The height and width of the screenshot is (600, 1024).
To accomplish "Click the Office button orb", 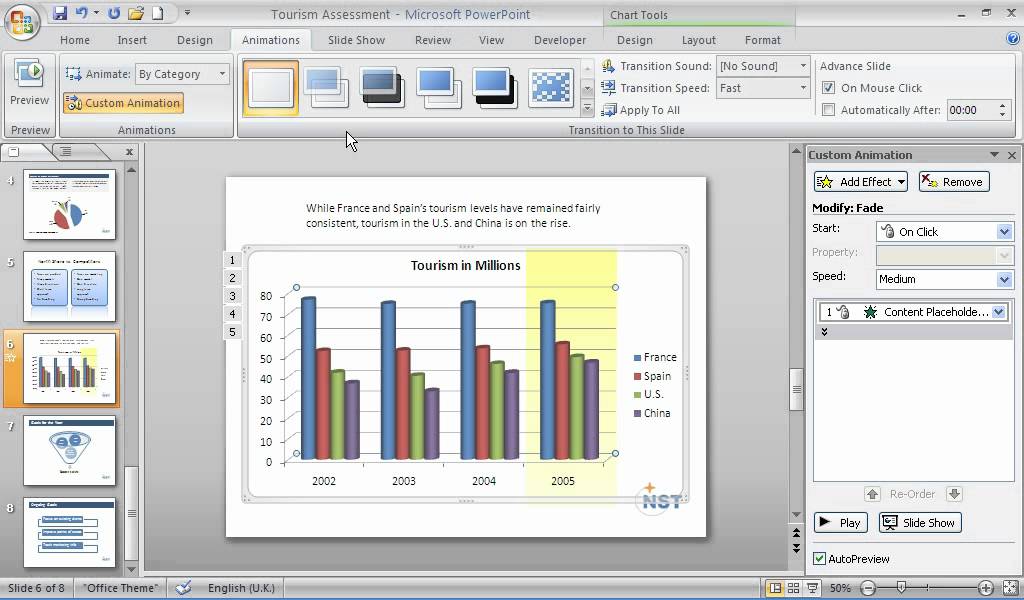I will click(x=22, y=22).
